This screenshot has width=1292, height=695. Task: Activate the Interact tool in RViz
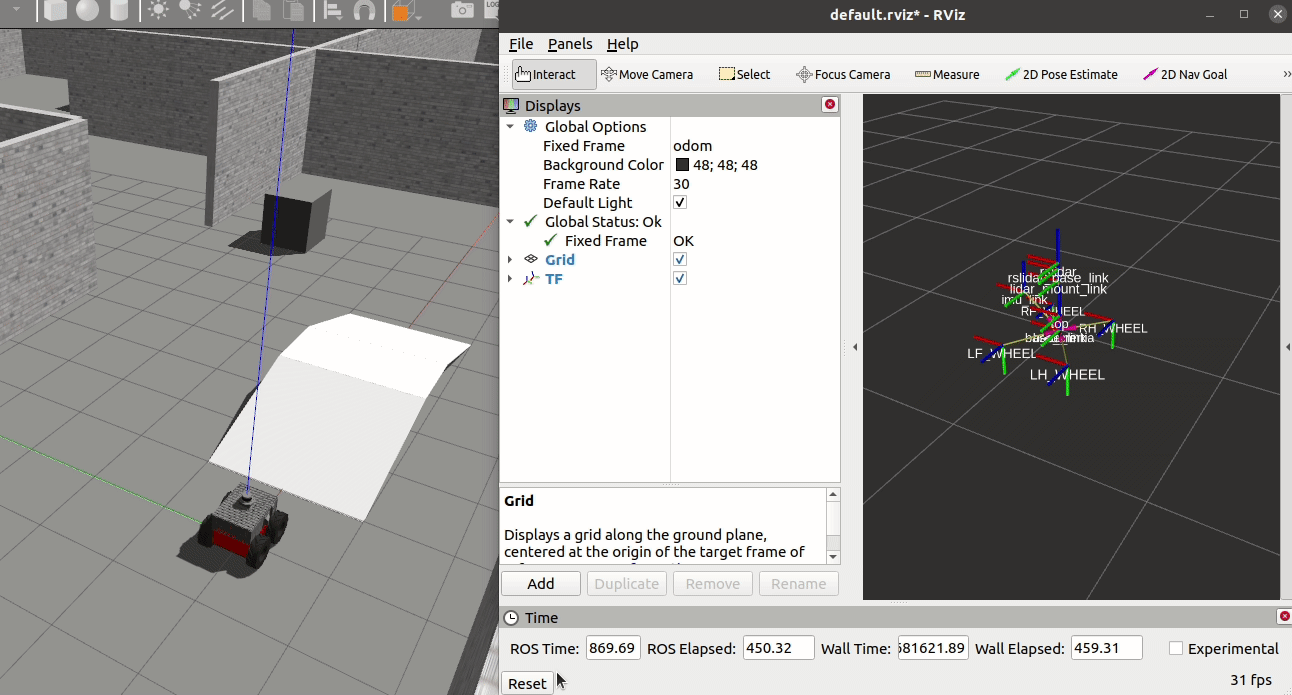coord(554,74)
